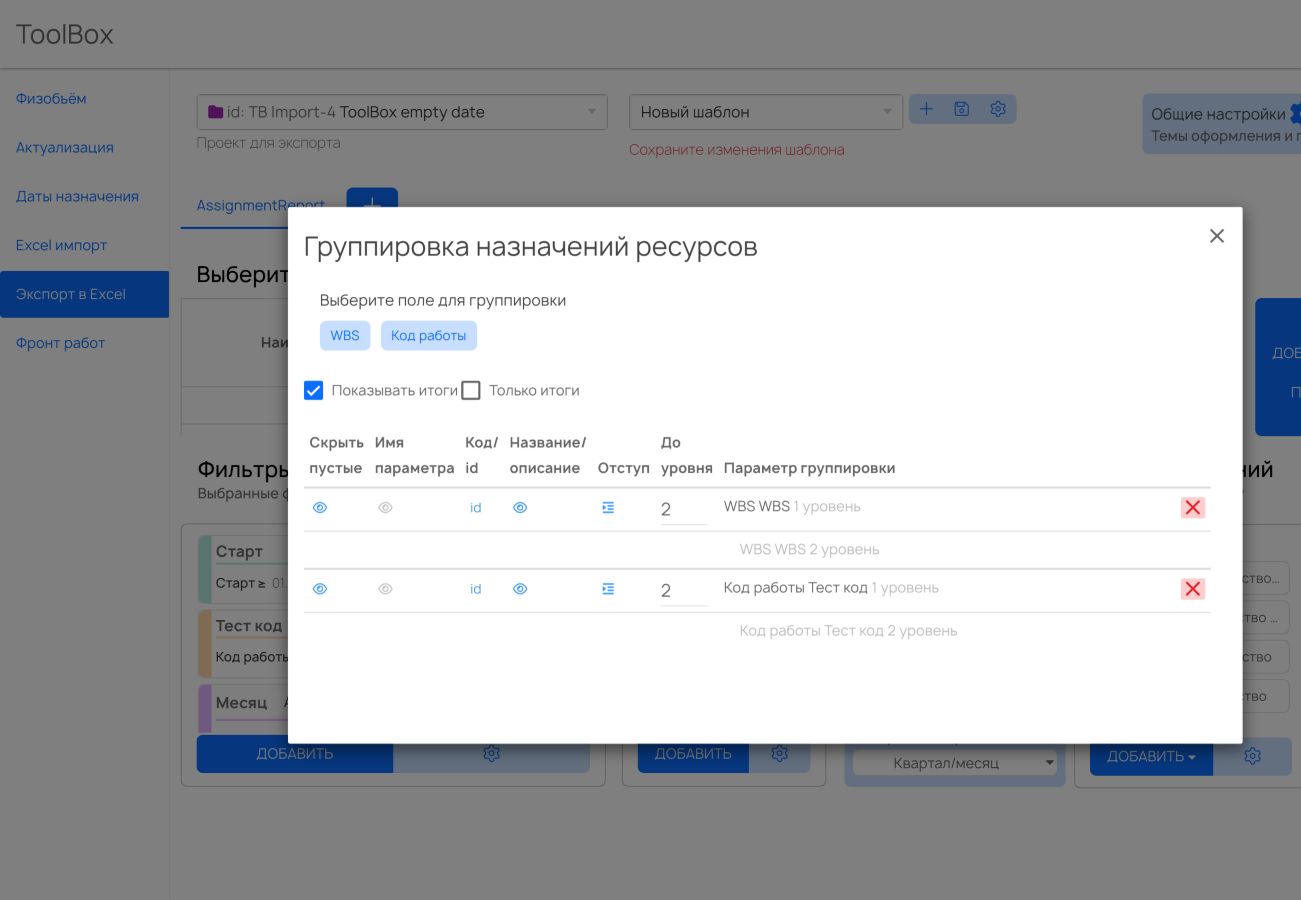1301x900 pixels.
Task: Click purple folder icon in project selector
Action: point(215,112)
